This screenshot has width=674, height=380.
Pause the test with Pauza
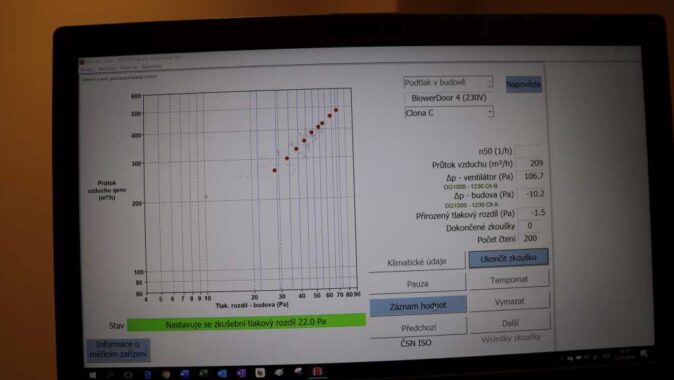click(x=417, y=284)
